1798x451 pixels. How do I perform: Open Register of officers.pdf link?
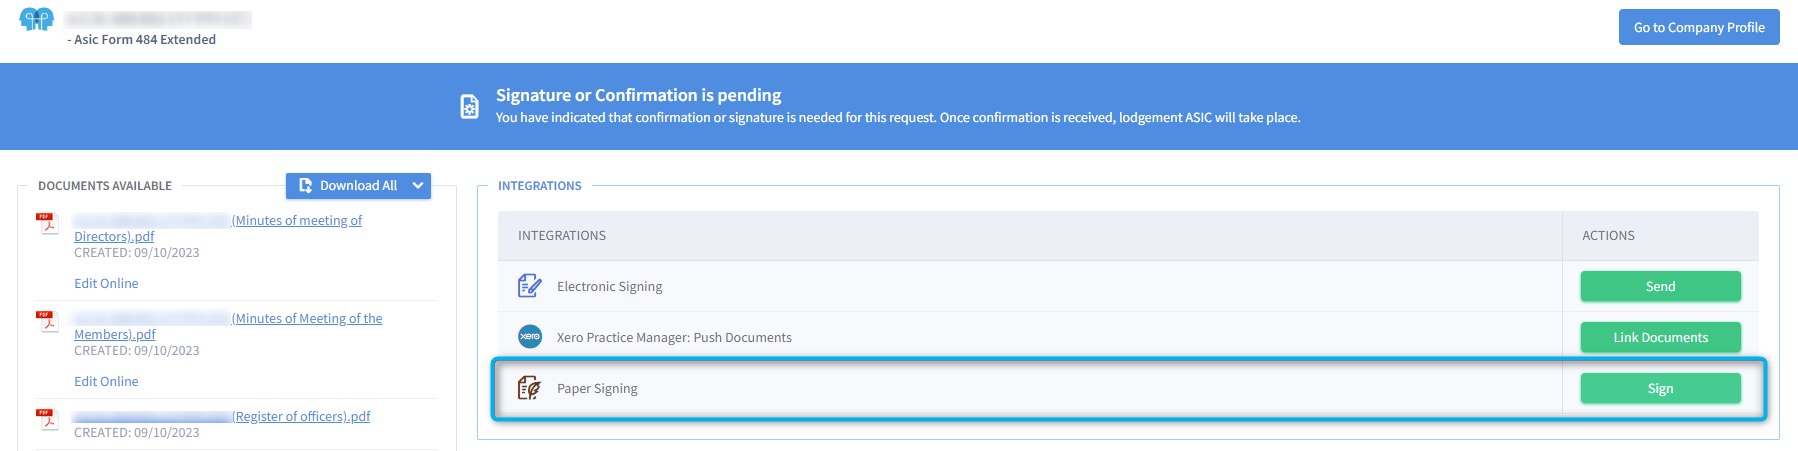tap(222, 416)
